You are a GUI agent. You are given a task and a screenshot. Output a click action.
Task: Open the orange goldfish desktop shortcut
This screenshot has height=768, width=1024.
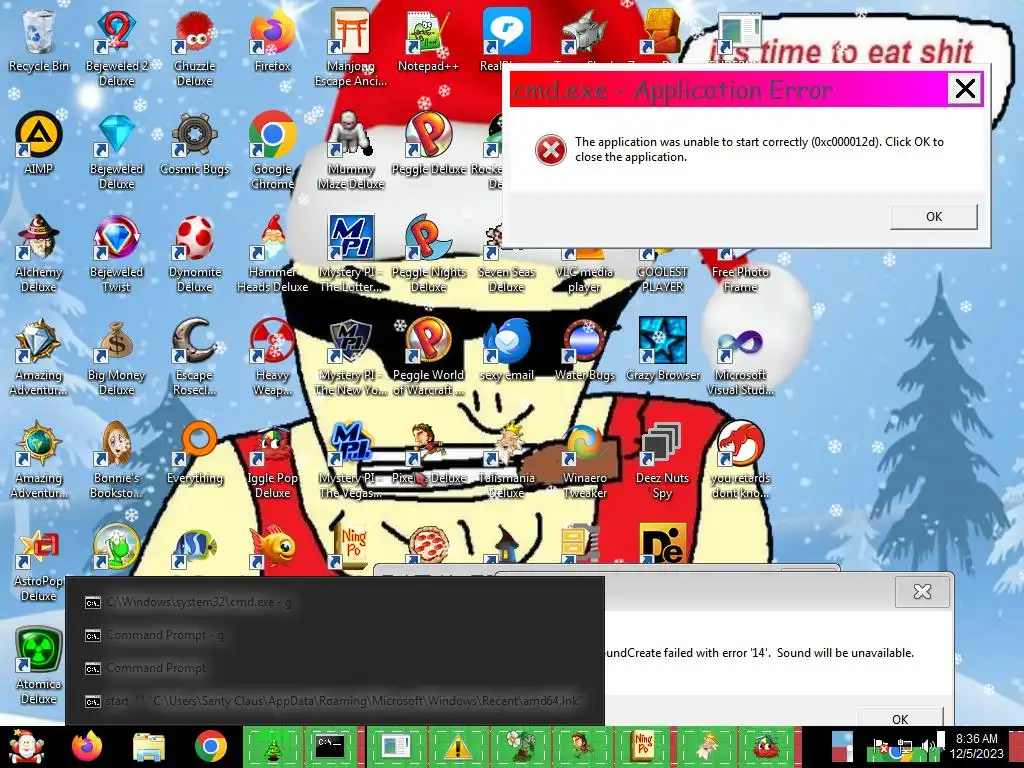[x=272, y=546]
